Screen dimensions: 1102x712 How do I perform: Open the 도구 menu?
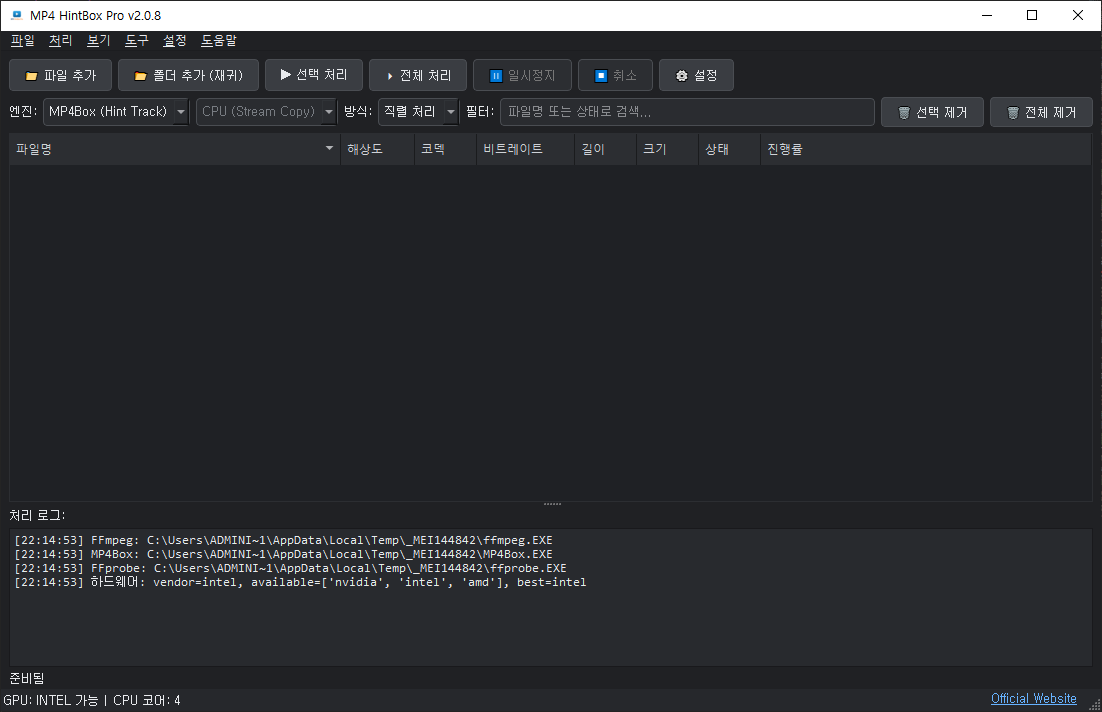(x=136, y=41)
